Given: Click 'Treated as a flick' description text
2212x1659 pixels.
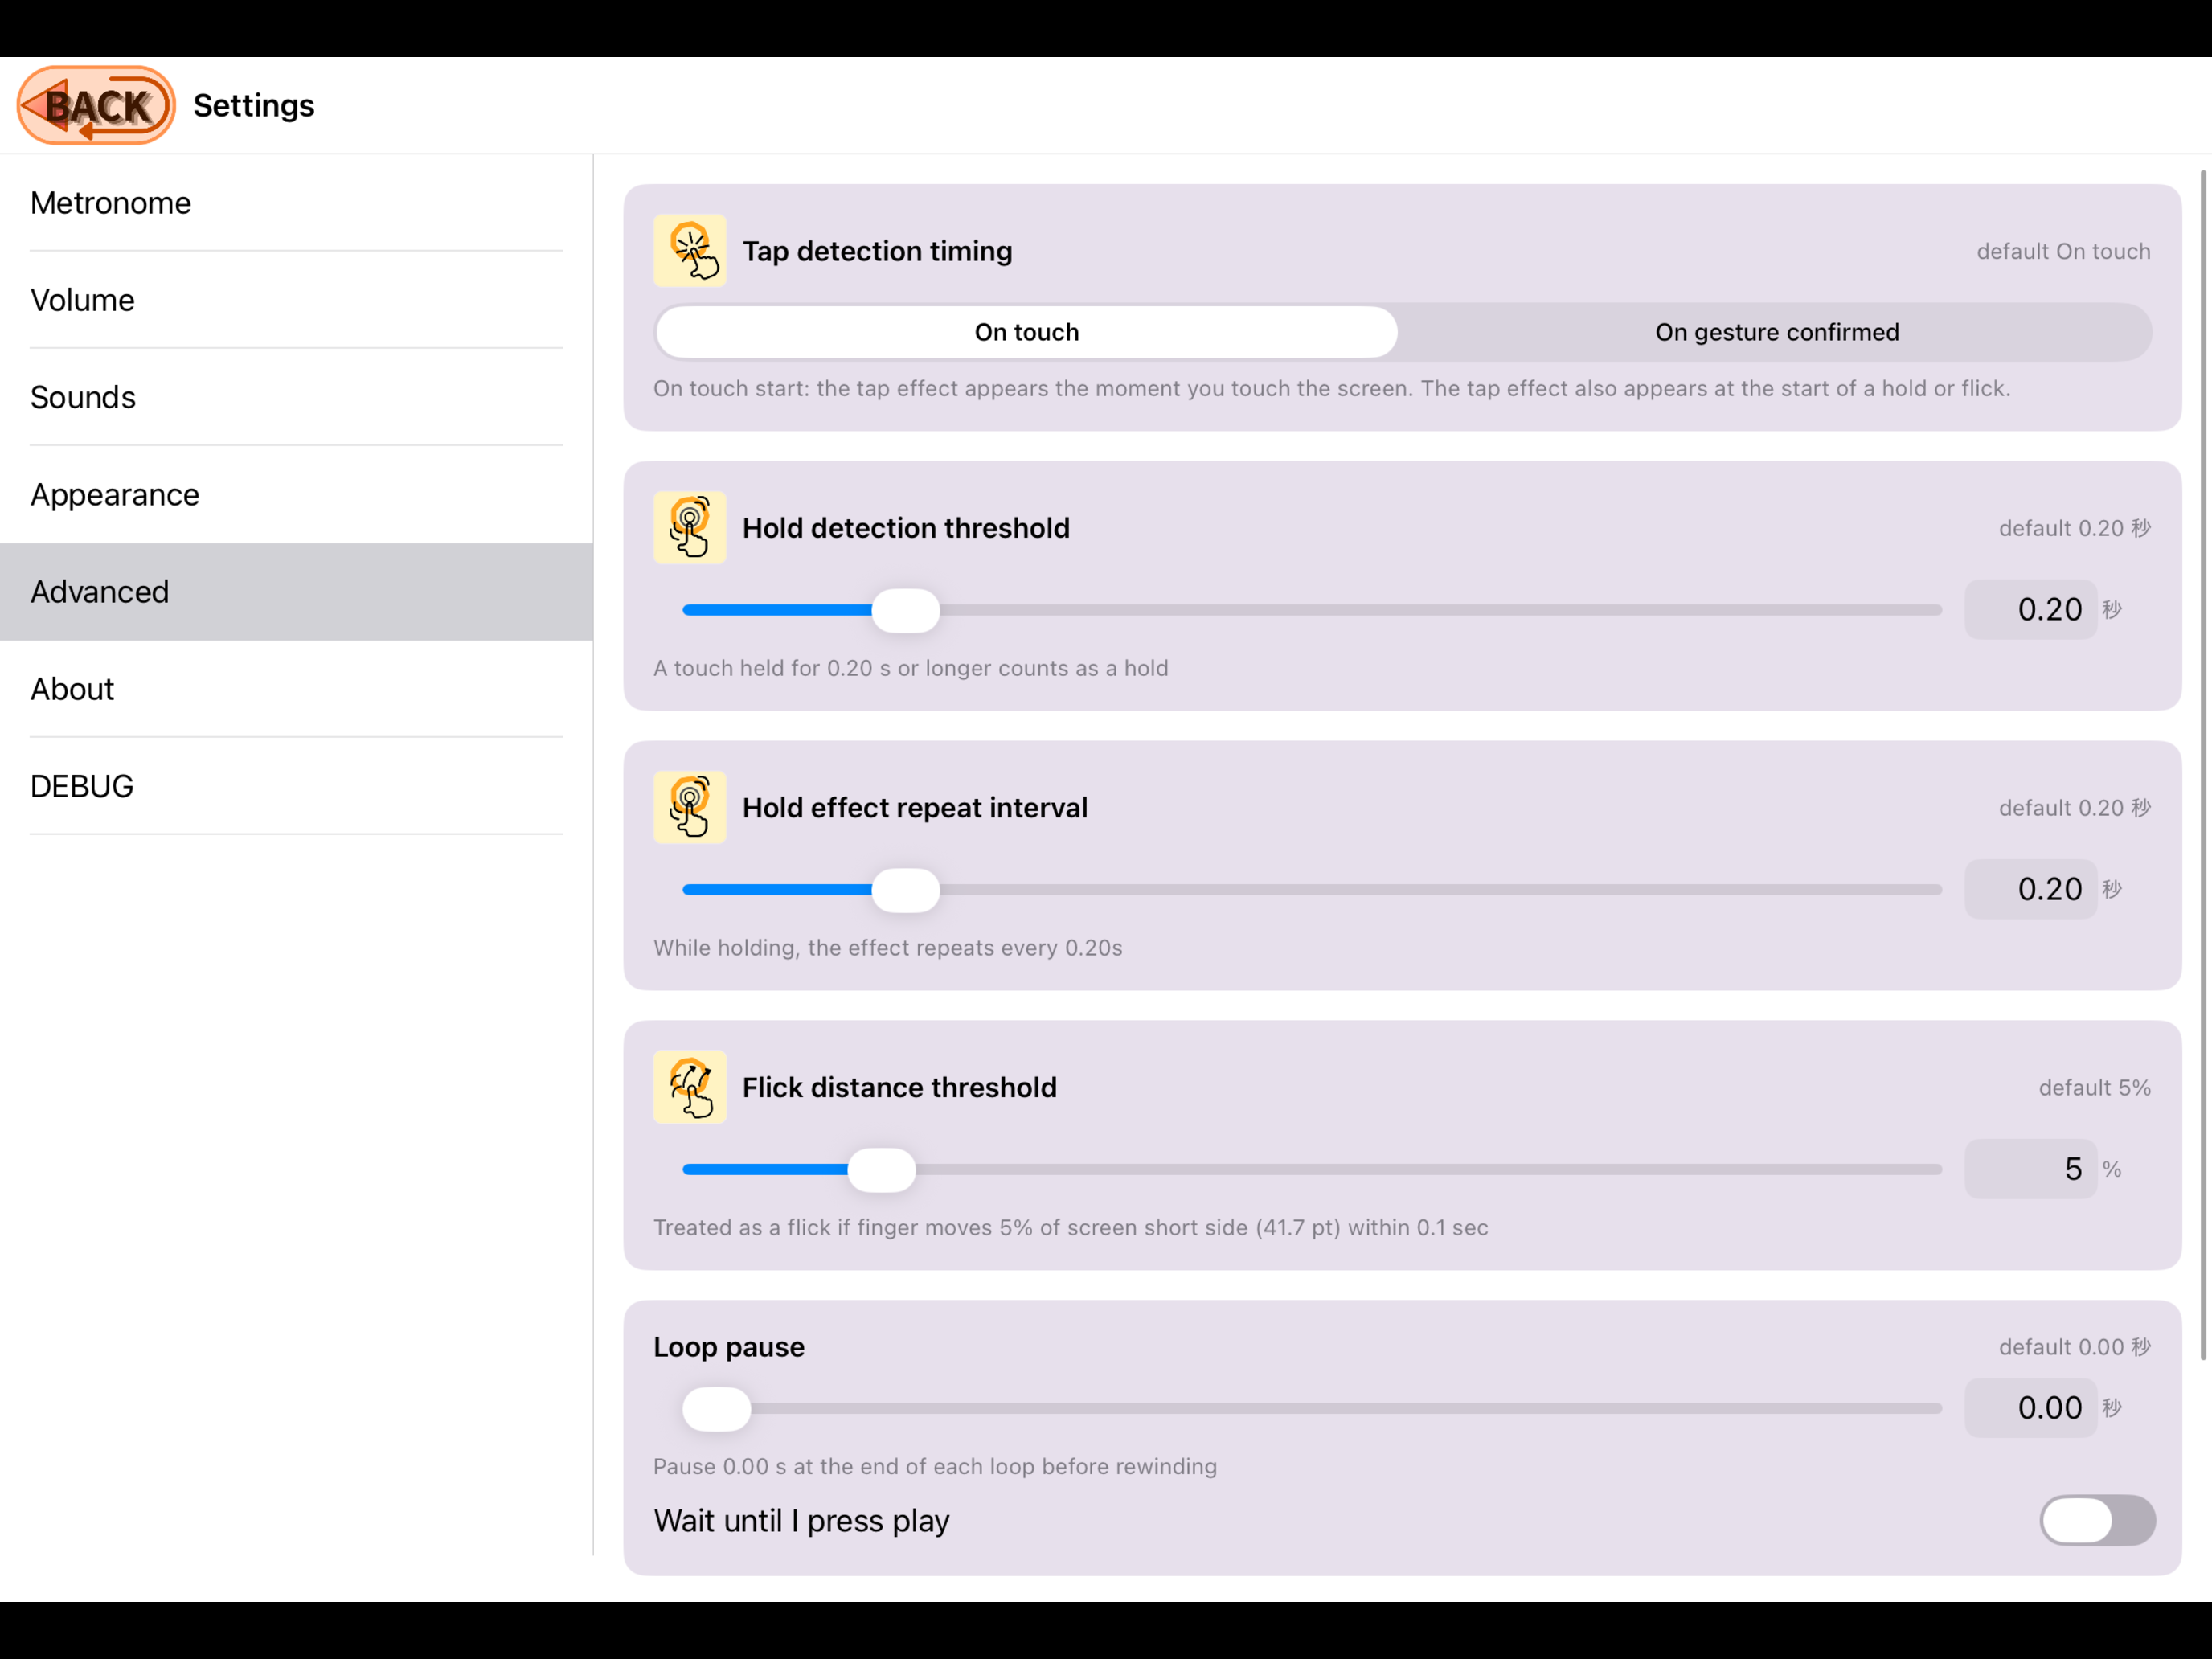Looking at the screenshot, I should (1071, 1228).
